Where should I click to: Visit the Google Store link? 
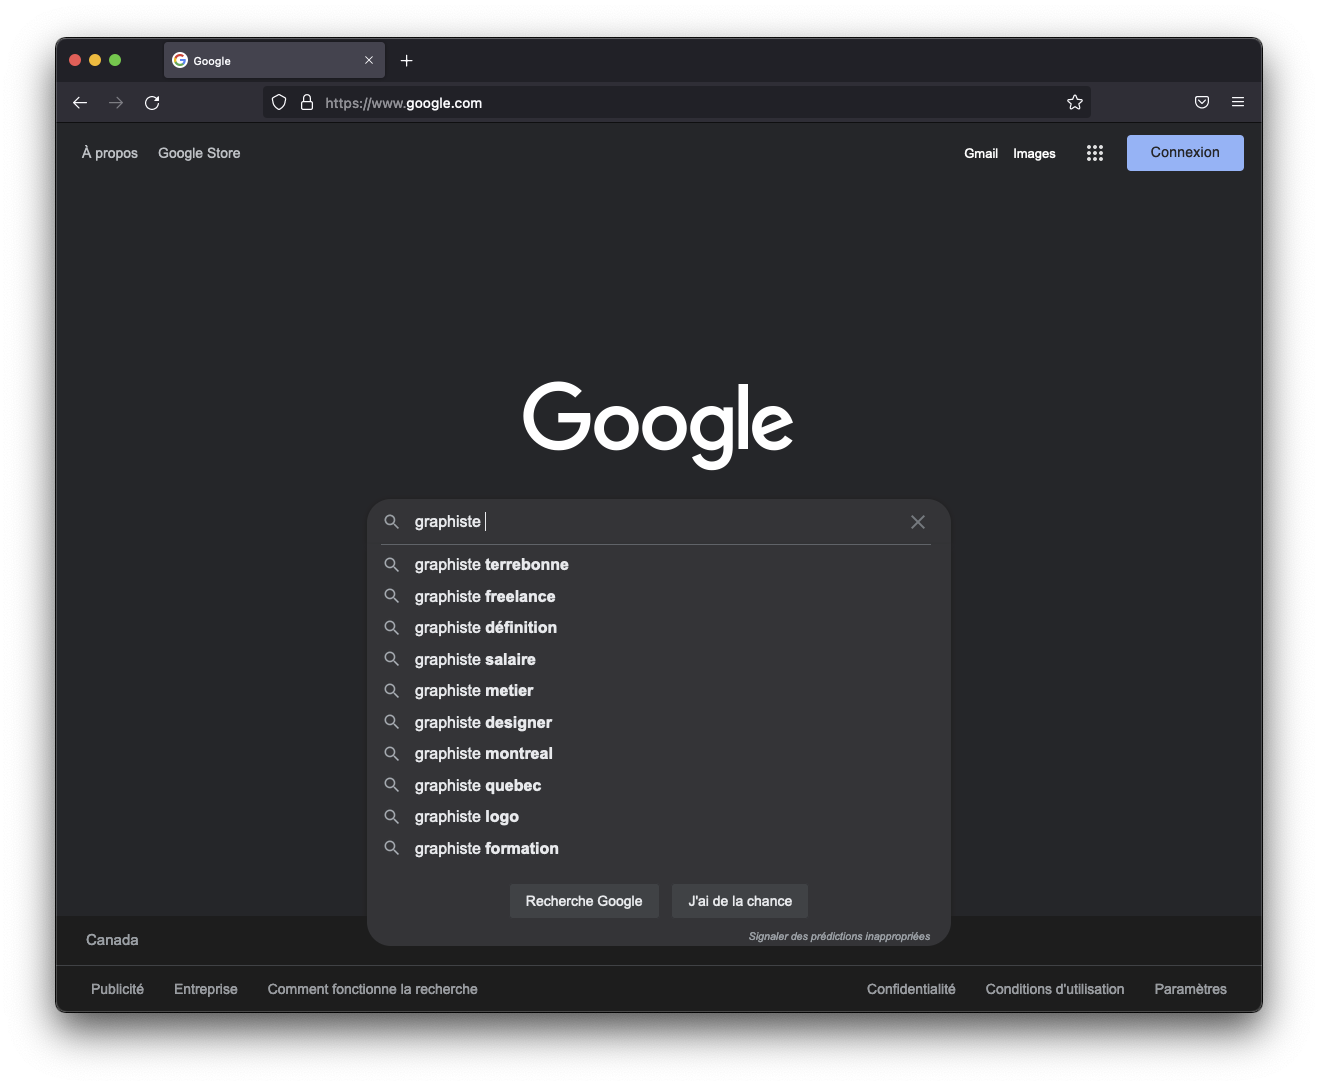[x=199, y=153]
